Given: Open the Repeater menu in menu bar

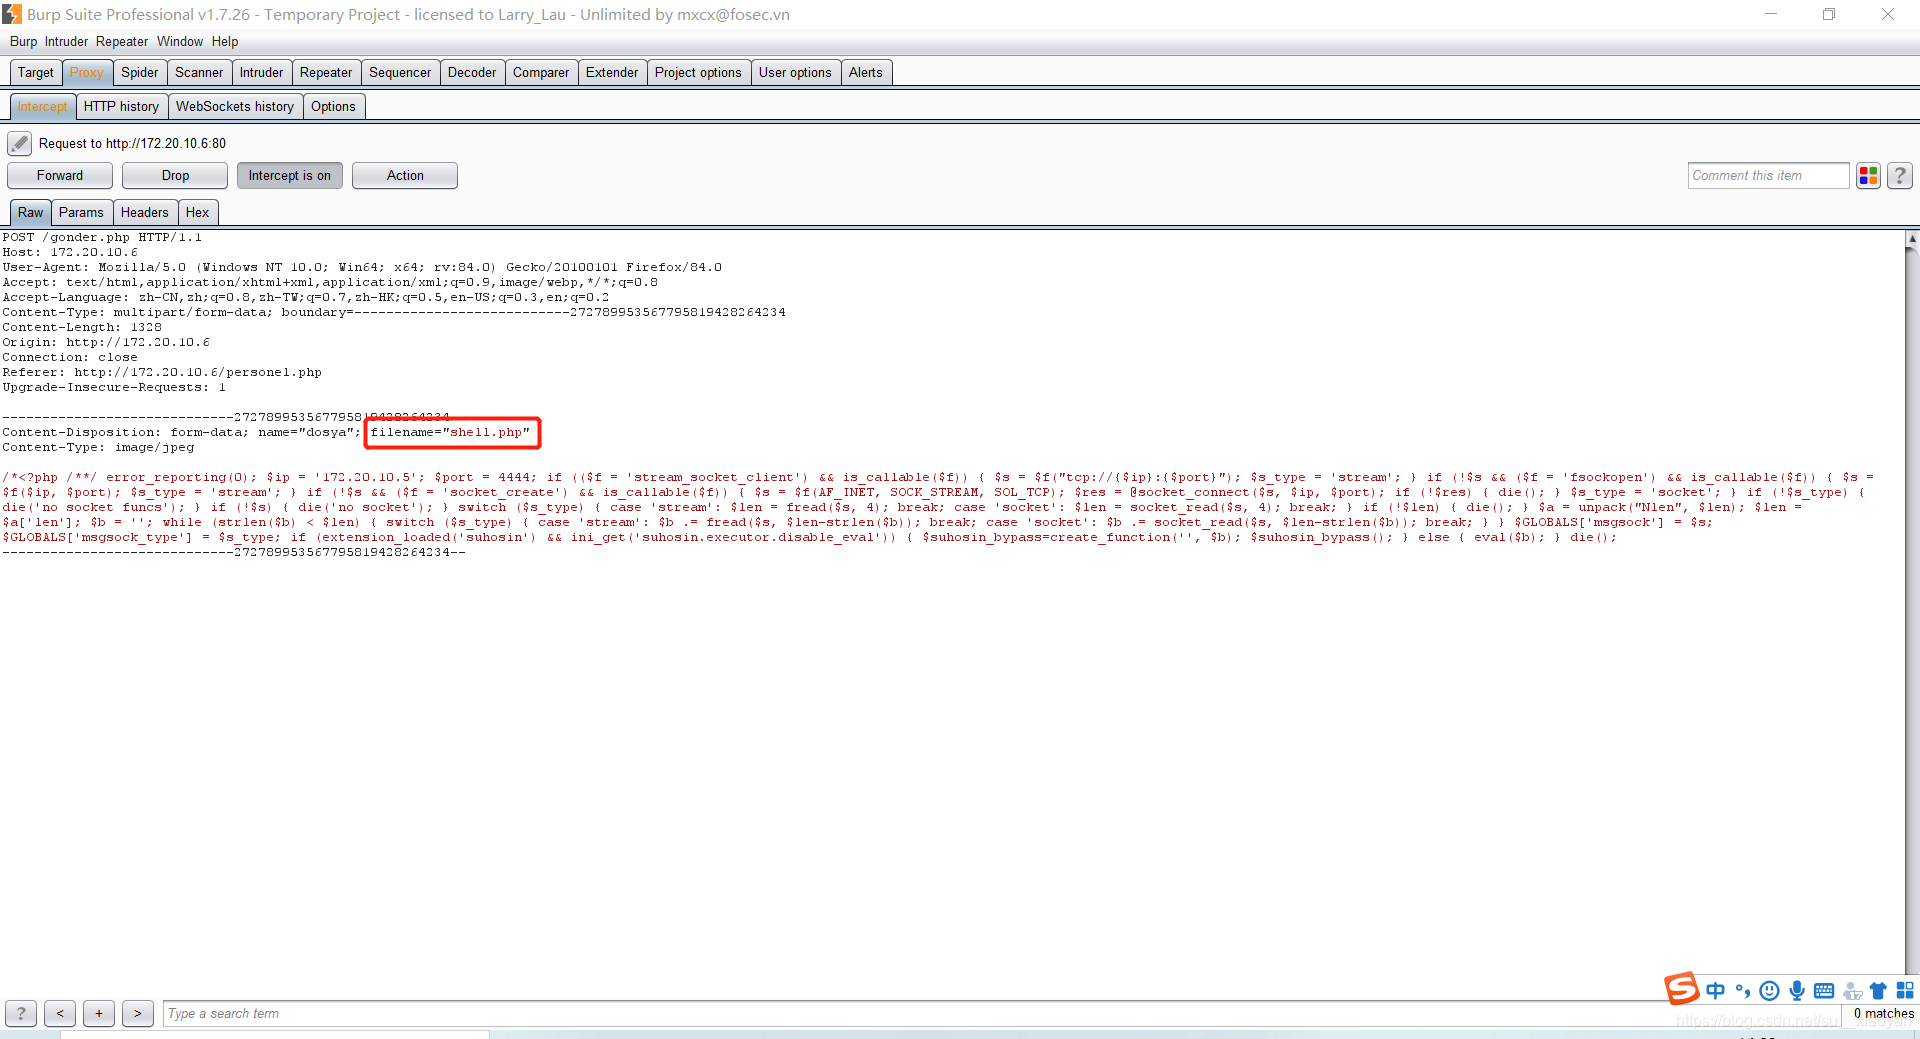Looking at the screenshot, I should (x=122, y=41).
